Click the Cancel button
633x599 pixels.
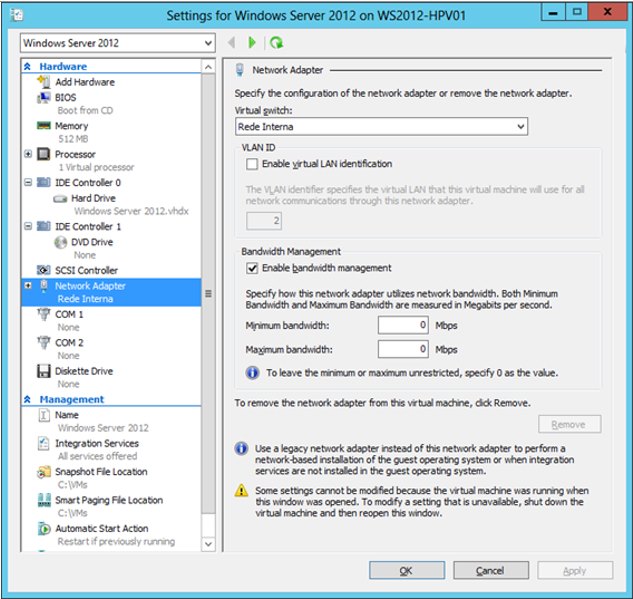click(x=489, y=570)
